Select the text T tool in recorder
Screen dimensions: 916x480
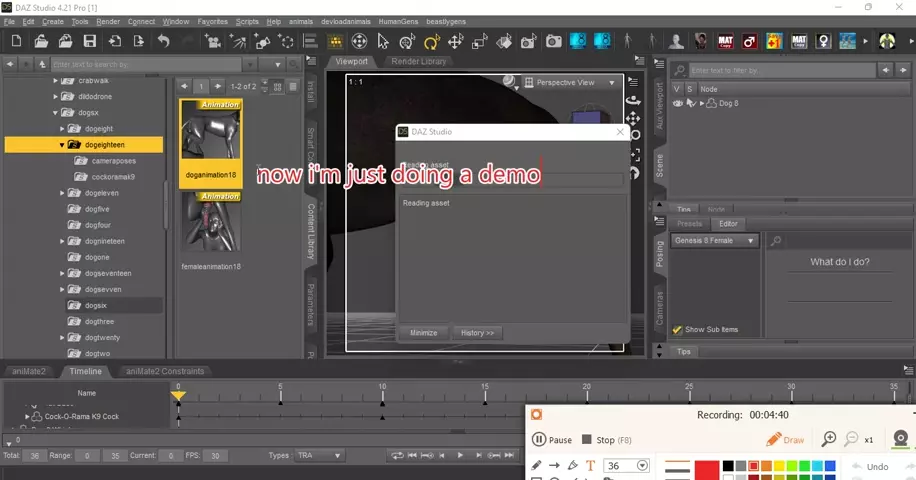(x=590, y=466)
